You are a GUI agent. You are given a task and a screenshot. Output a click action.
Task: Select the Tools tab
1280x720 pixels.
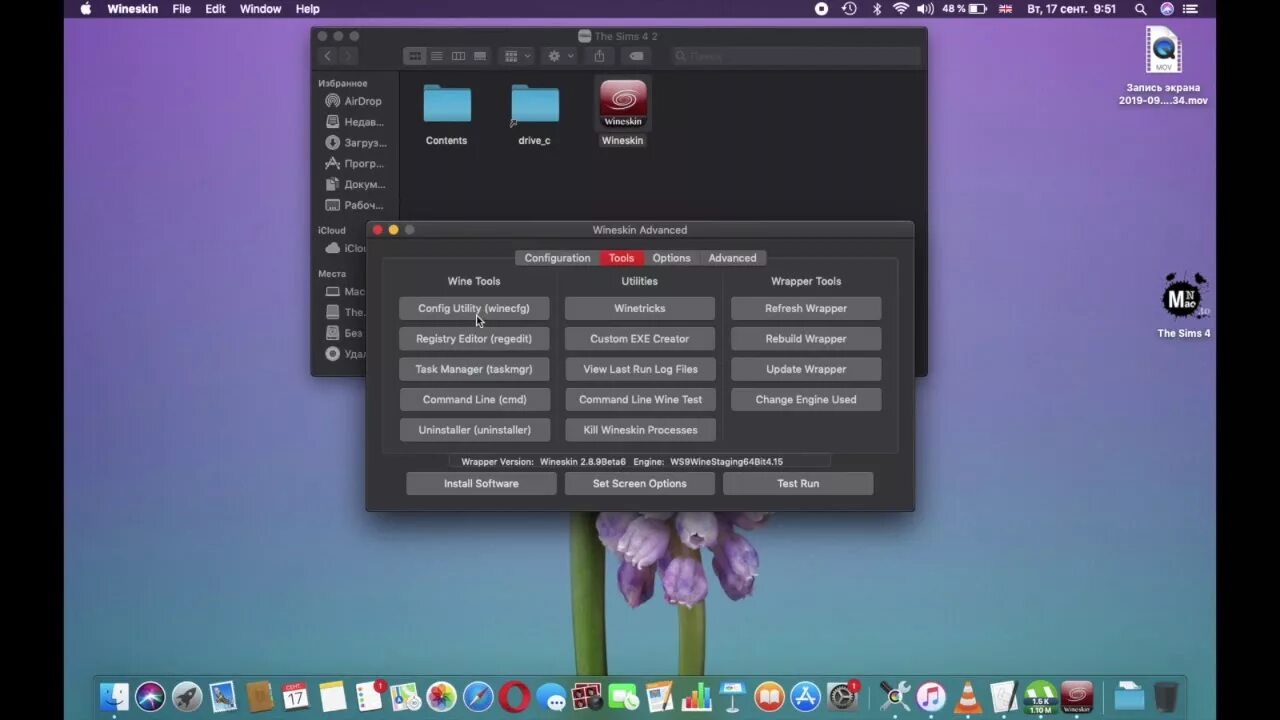pos(621,258)
